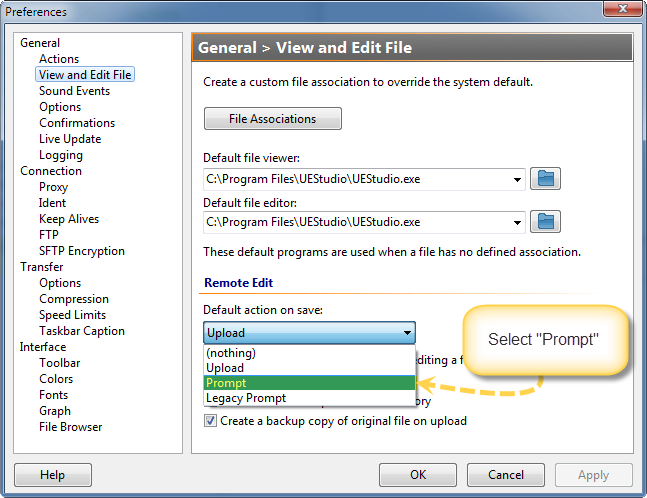Open the File Browser settings page
The height and width of the screenshot is (498, 647).
(x=71, y=427)
